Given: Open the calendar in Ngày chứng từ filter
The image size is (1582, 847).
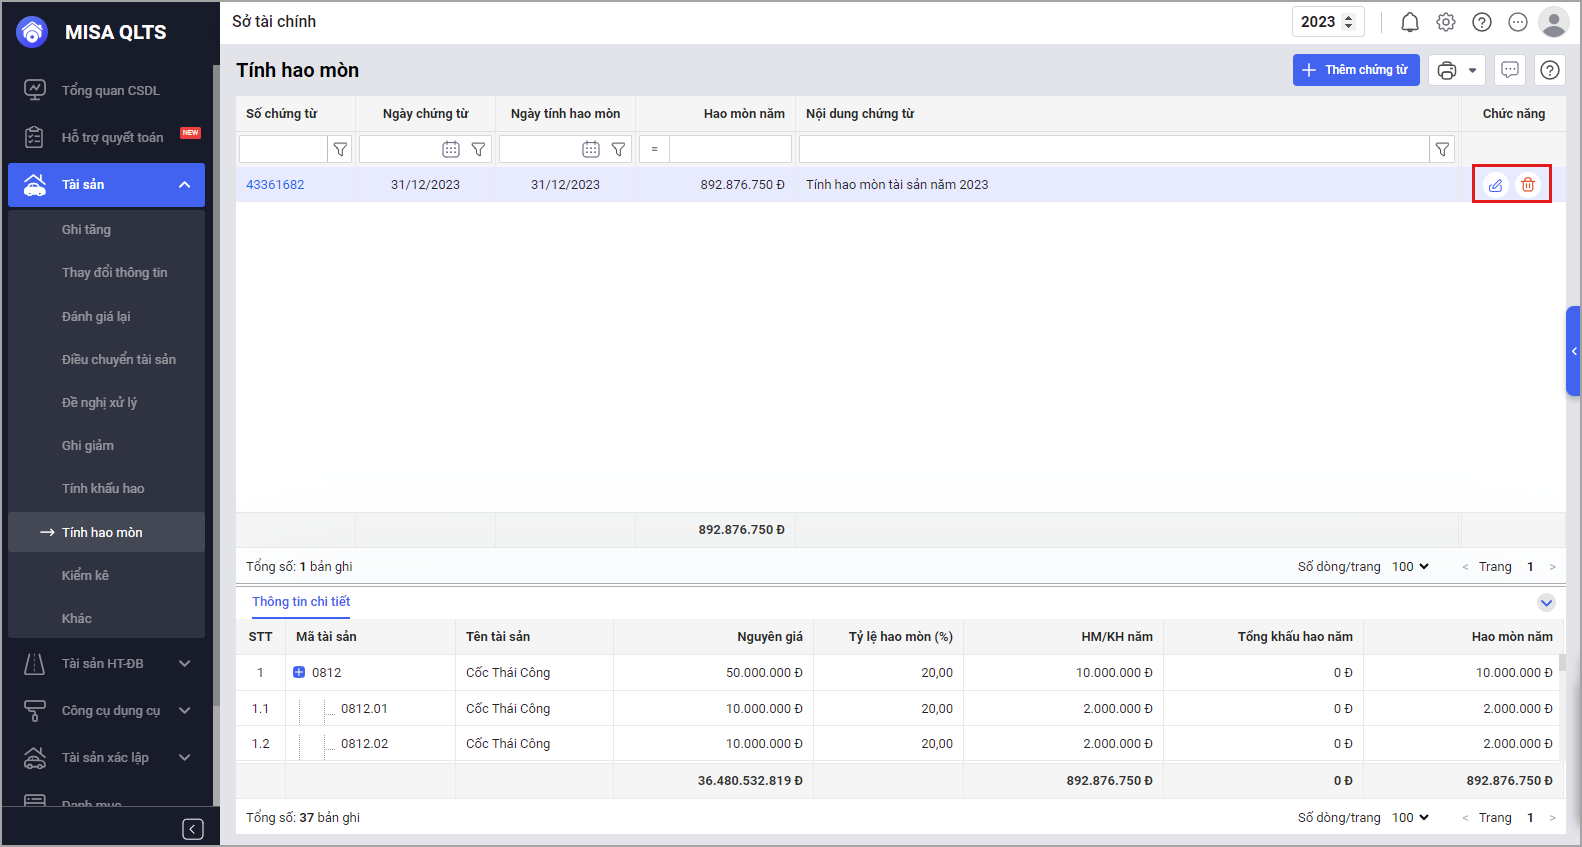Looking at the screenshot, I should (451, 149).
